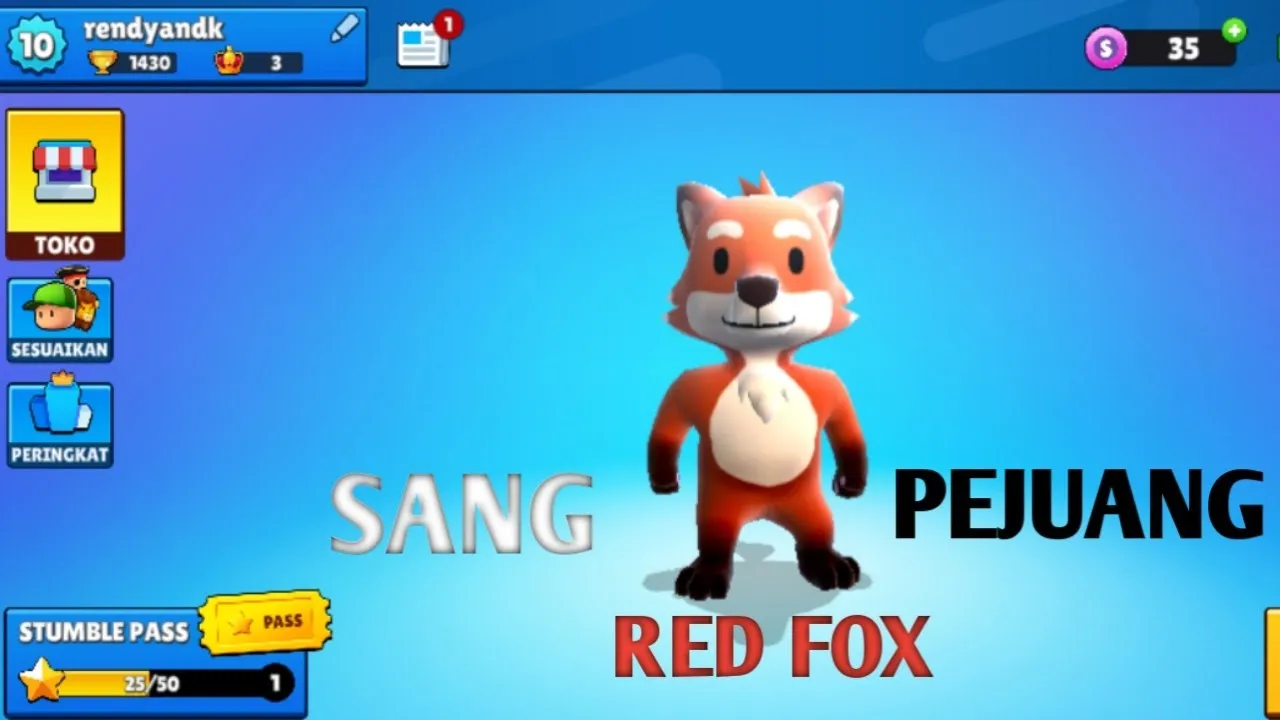Viewport: 1280px width, 720px height.
Task: Open the Stumble Pass panel
Action: [x=155, y=662]
